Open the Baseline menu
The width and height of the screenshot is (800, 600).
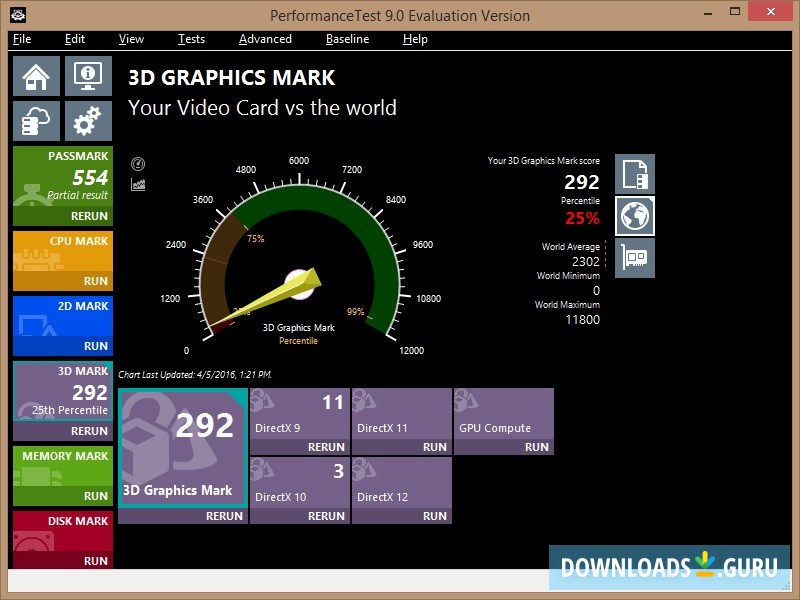click(x=347, y=39)
